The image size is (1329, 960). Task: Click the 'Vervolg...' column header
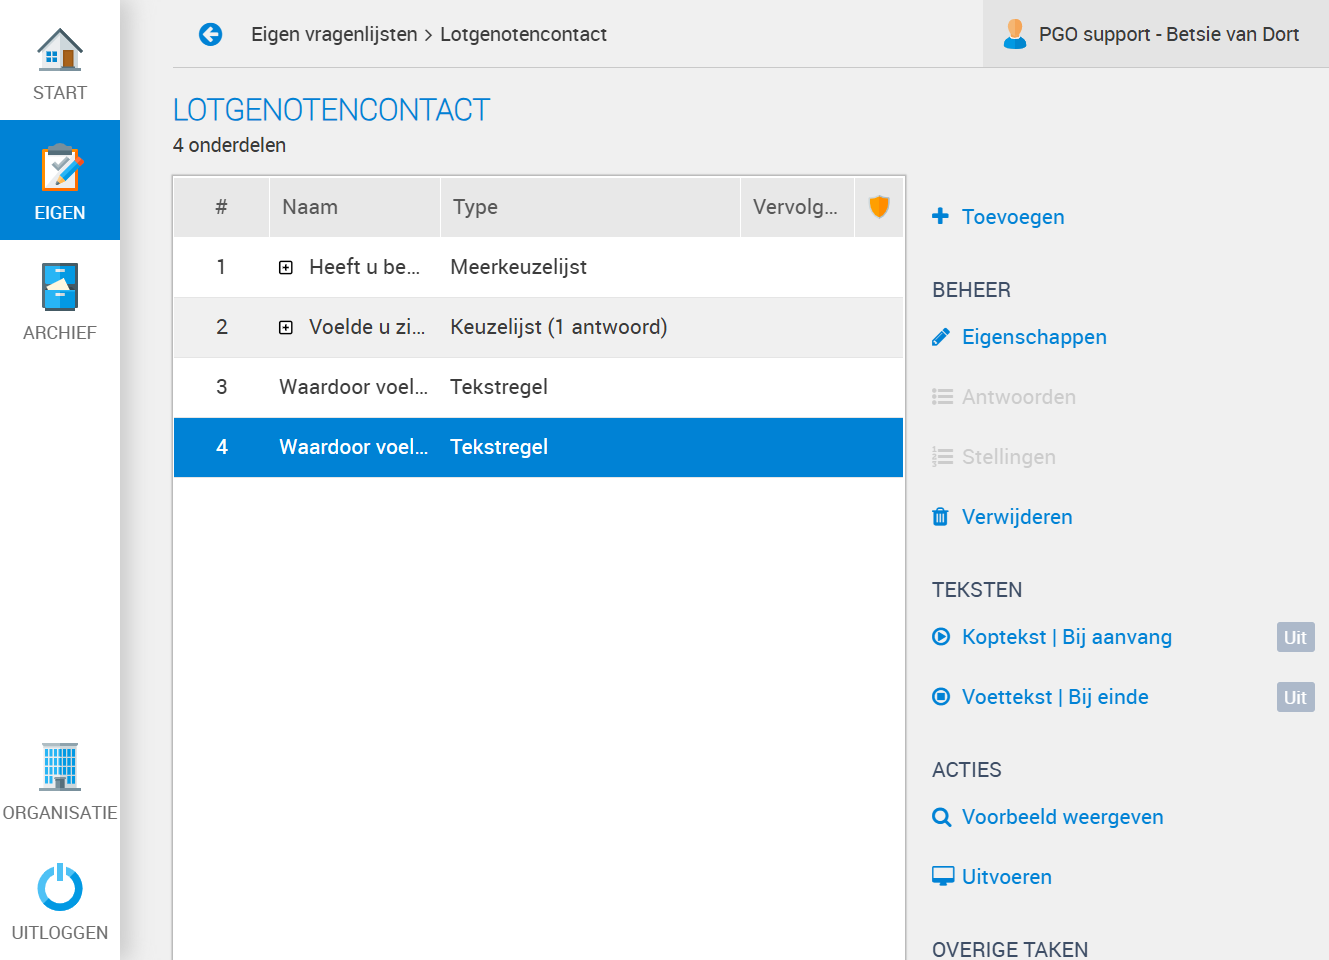coord(797,207)
